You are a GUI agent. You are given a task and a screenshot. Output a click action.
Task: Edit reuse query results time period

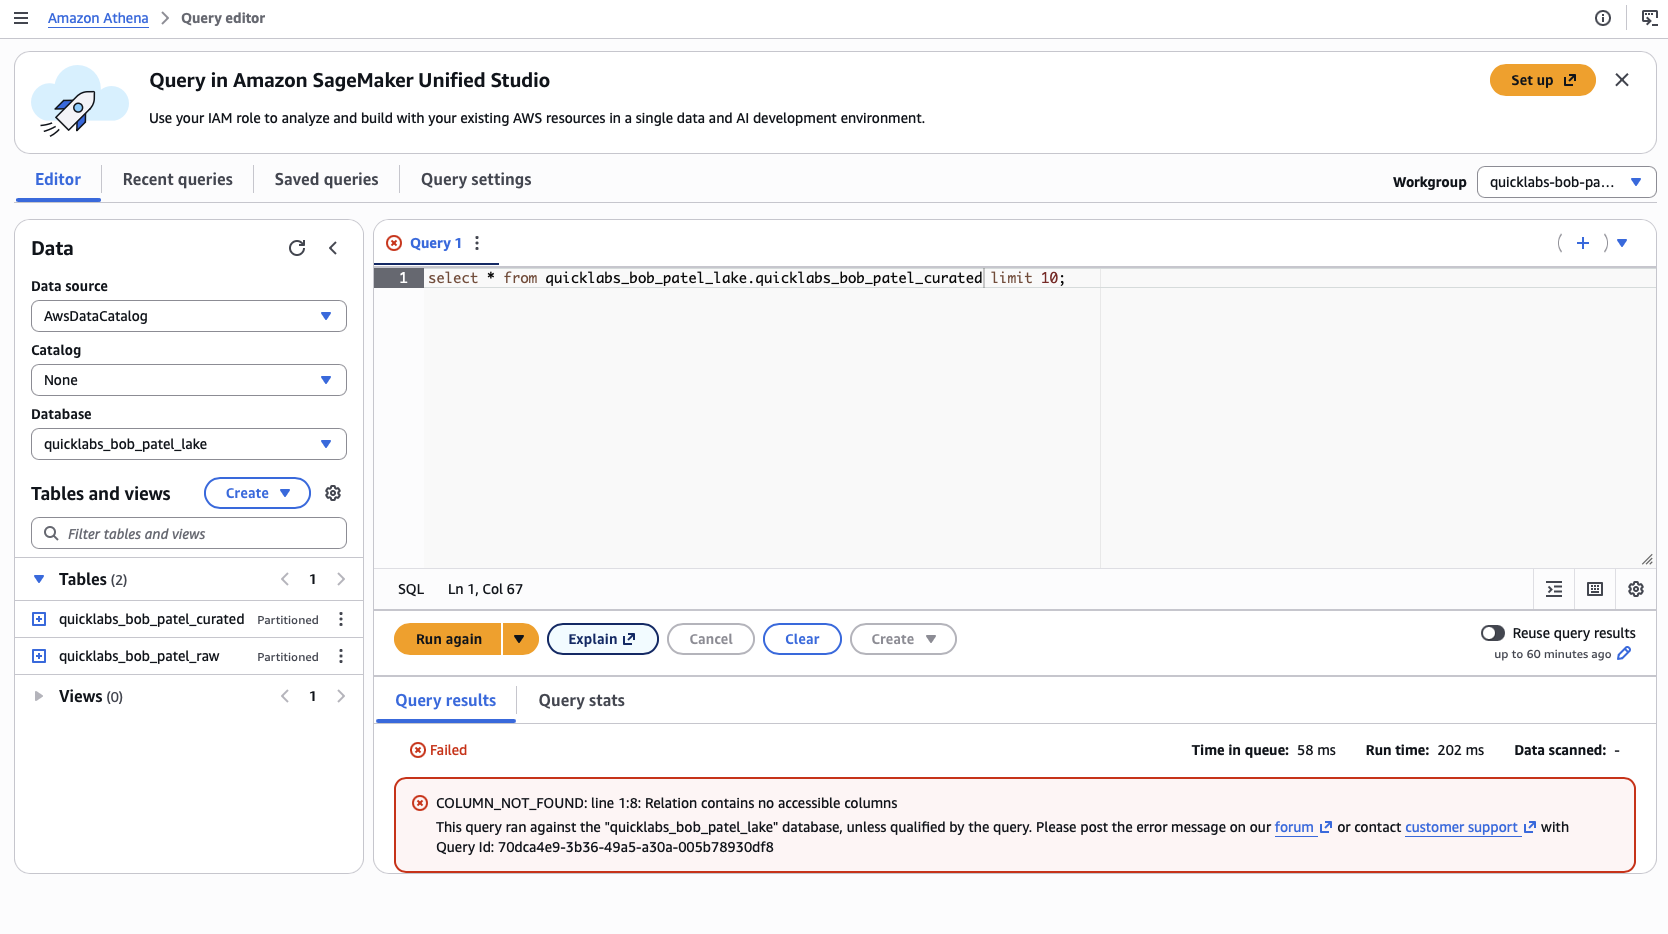click(1624, 653)
